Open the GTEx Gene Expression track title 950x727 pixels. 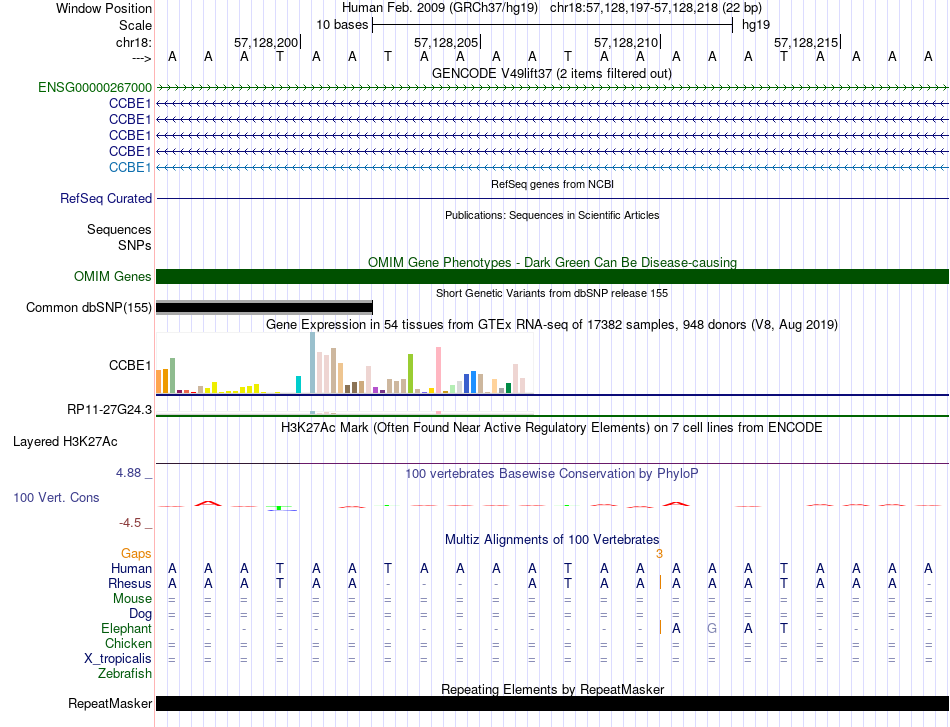(552, 325)
